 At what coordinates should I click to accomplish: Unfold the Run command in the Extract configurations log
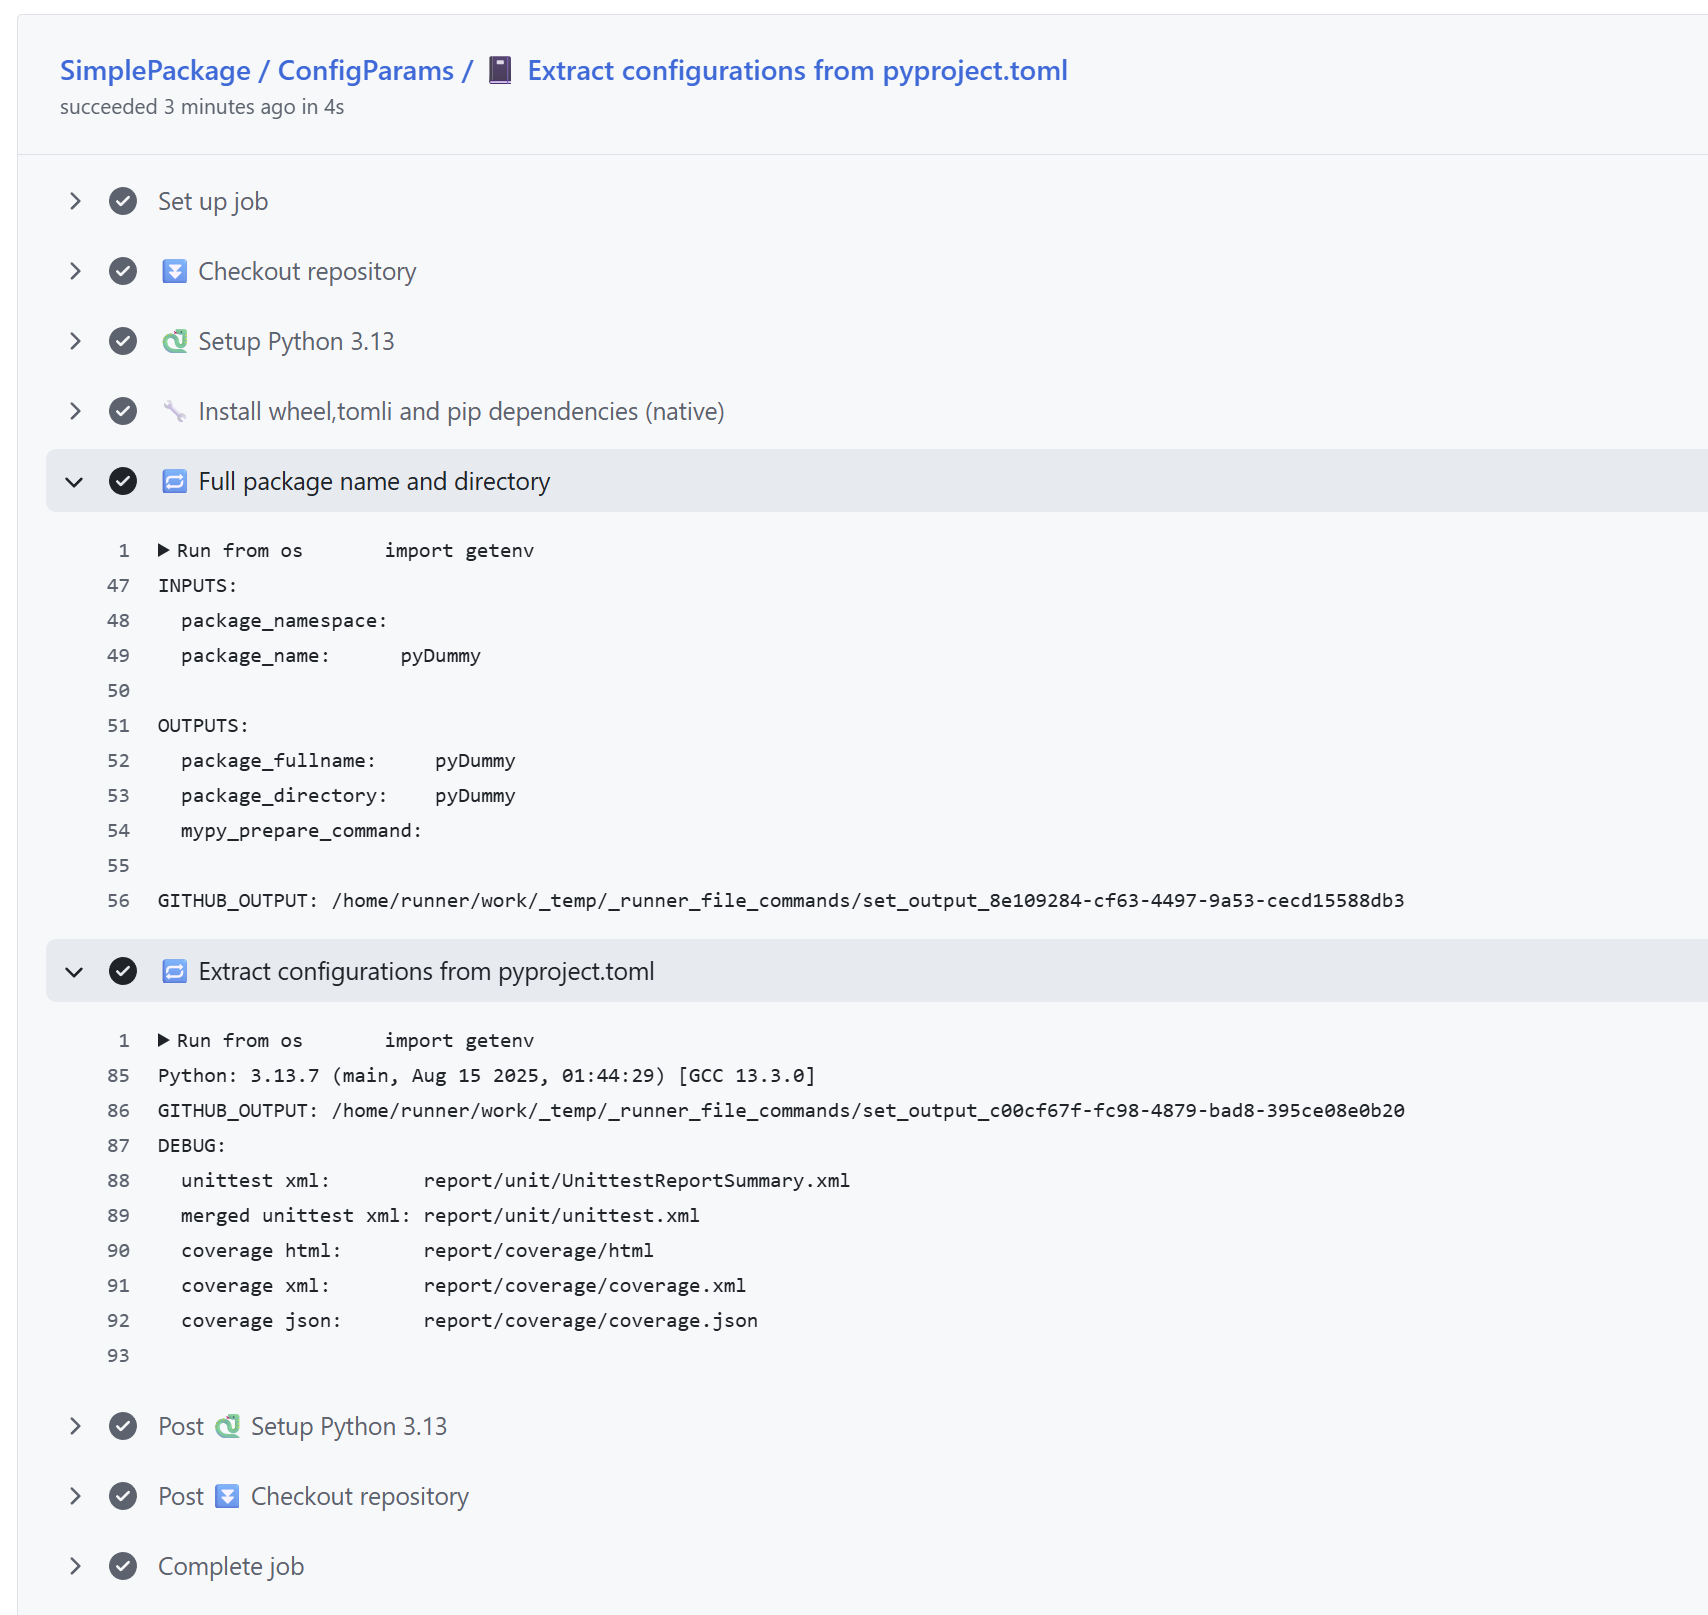pos(163,1040)
